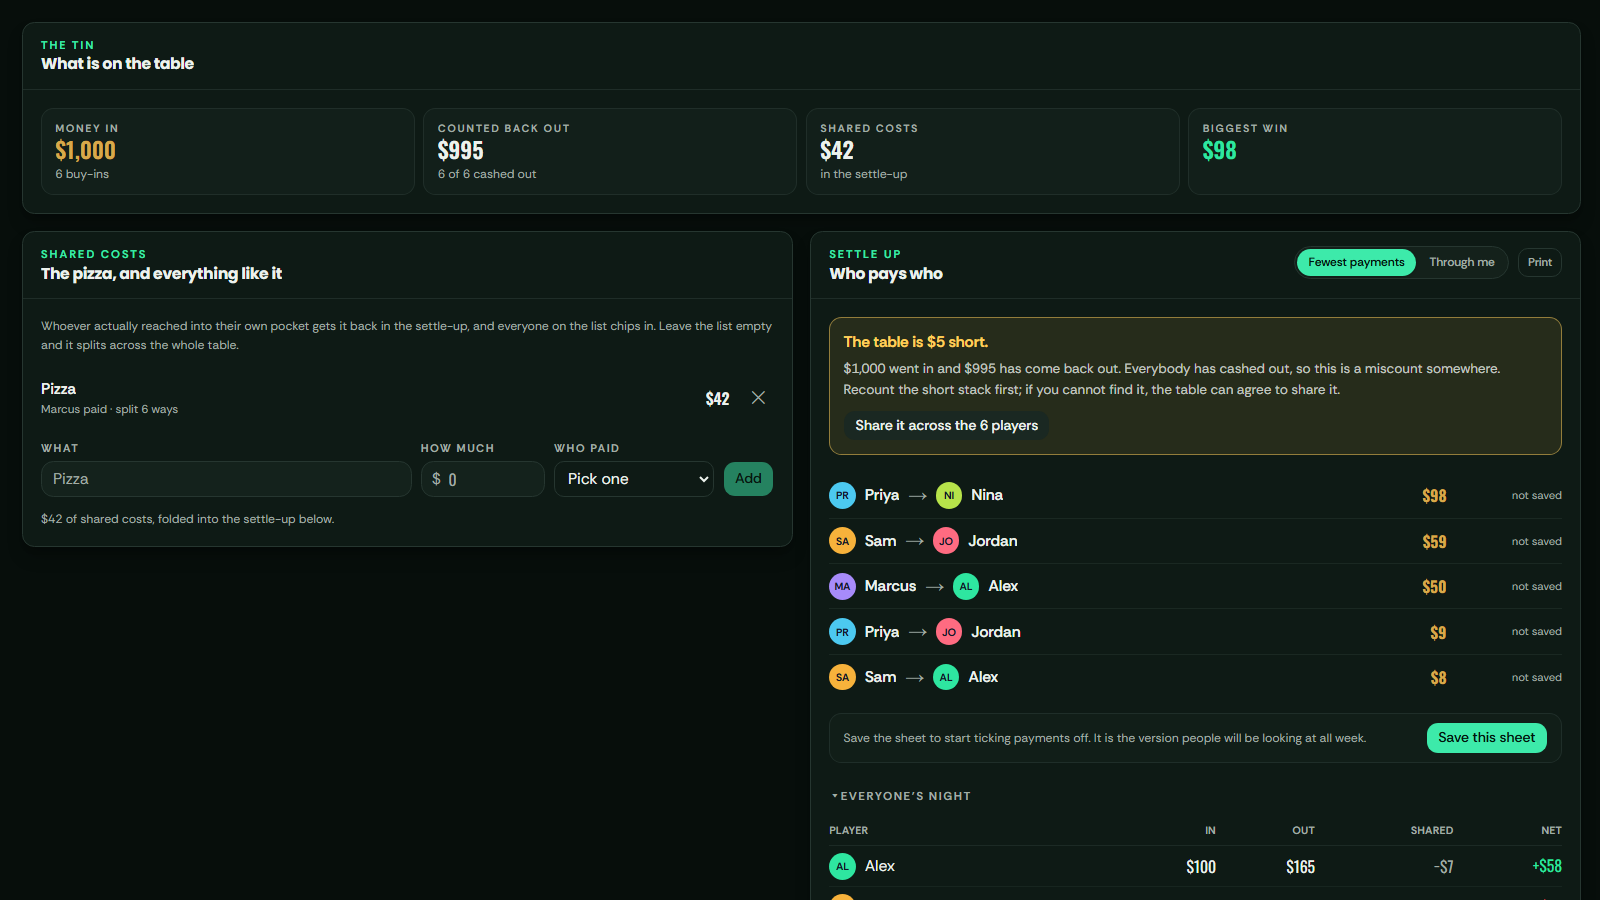Select Priya's avatar in the $9 payment row
This screenshot has height=900, width=1600.
(842, 632)
